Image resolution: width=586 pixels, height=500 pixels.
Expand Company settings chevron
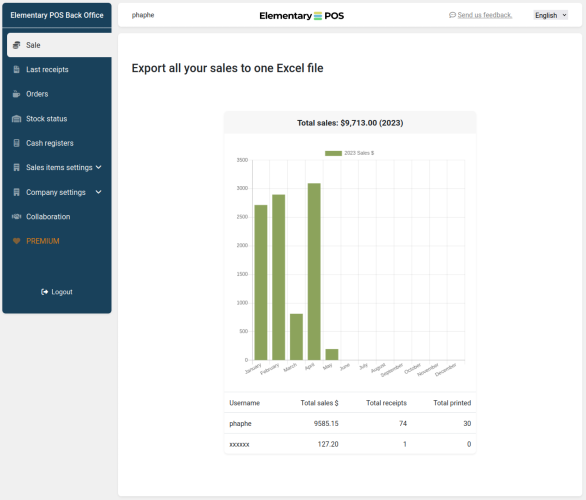(99, 192)
